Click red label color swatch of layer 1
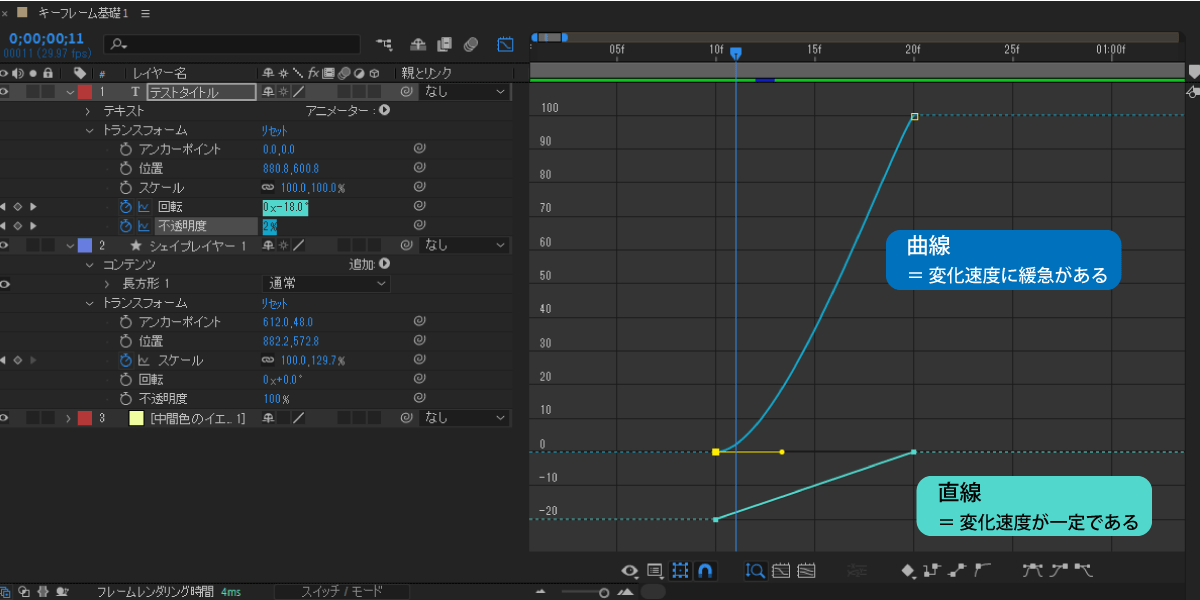Viewport: 1200px width, 600px height. coord(85,92)
